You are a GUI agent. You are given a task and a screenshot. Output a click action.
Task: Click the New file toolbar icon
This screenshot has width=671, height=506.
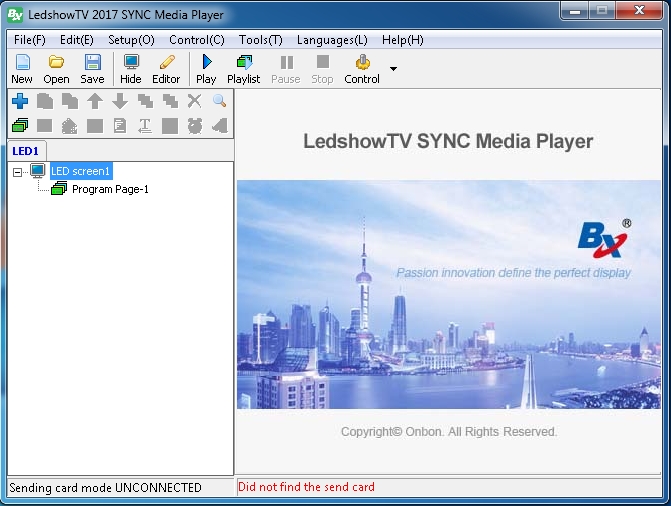click(22, 68)
